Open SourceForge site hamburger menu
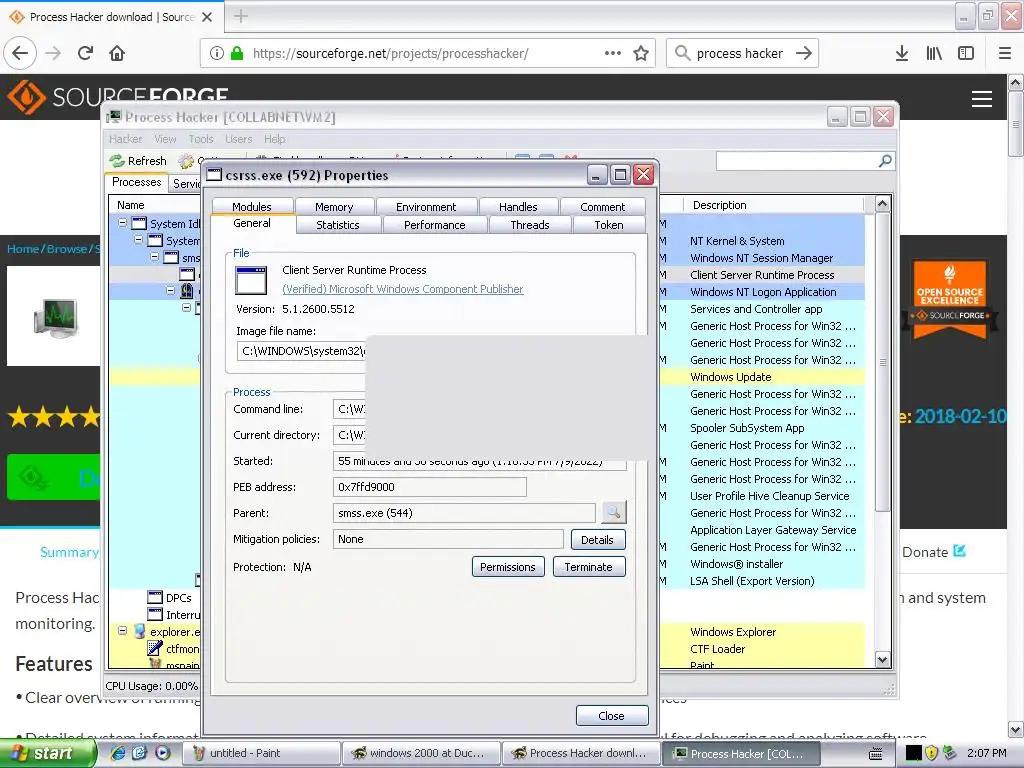 tap(982, 99)
